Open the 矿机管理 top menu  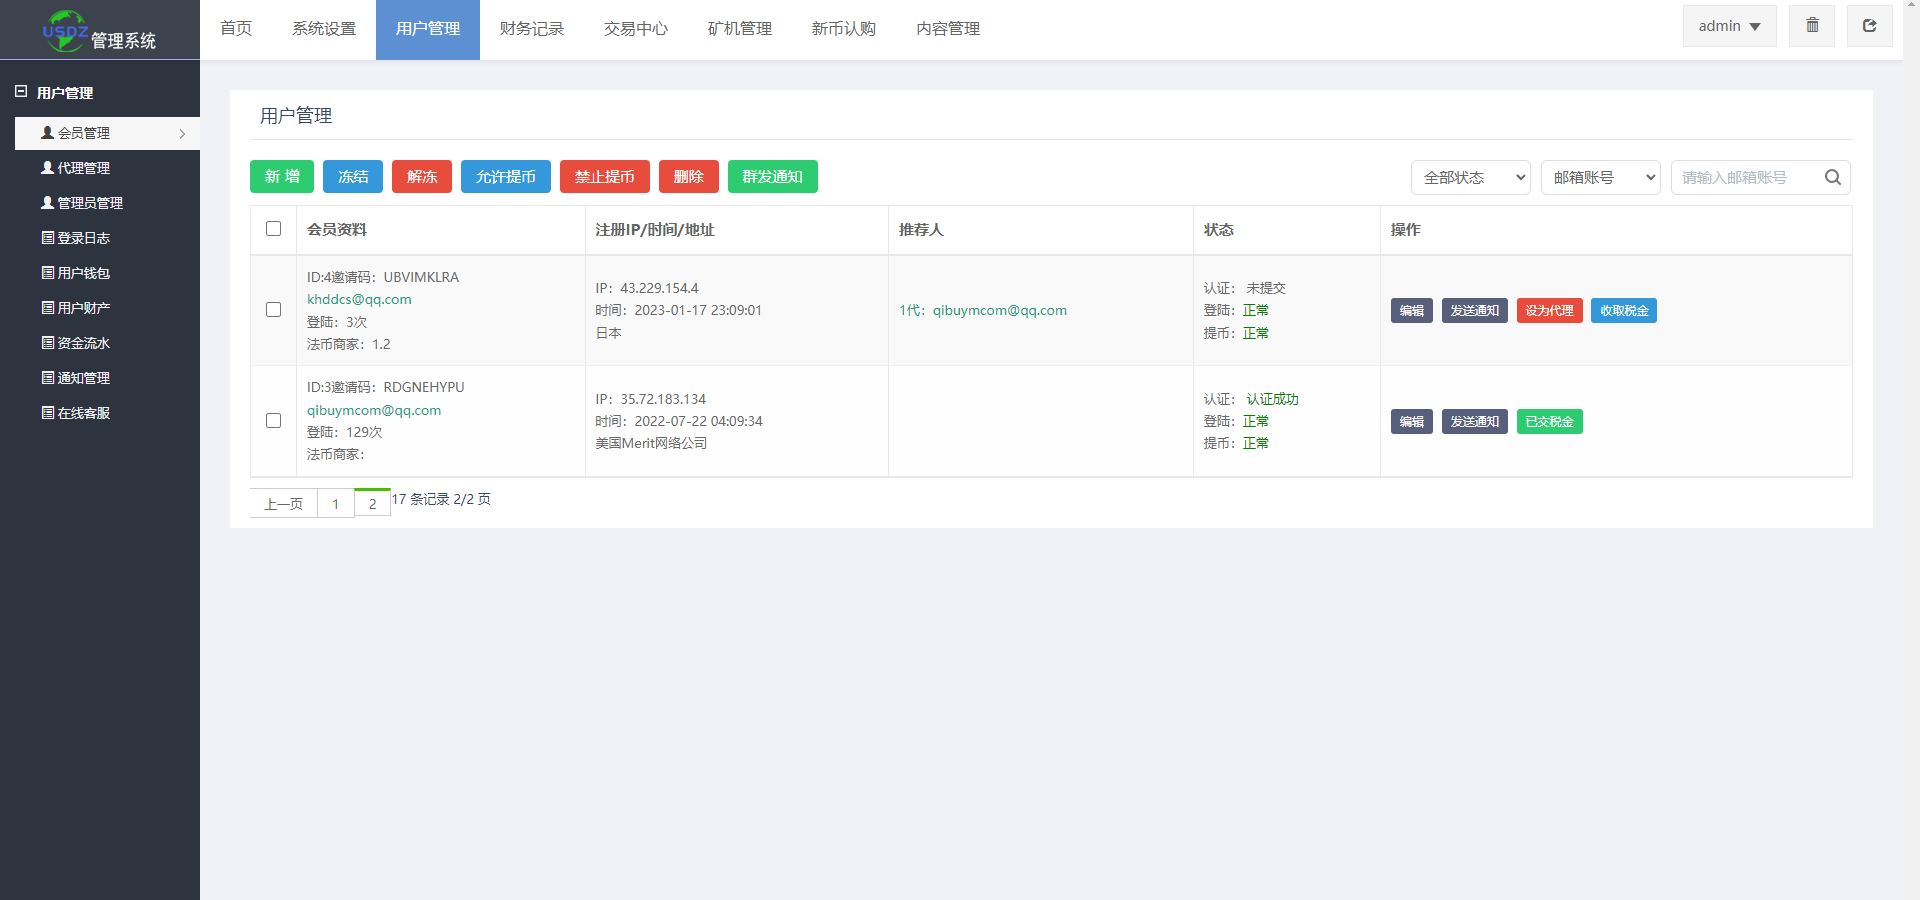tap(739, 29)
